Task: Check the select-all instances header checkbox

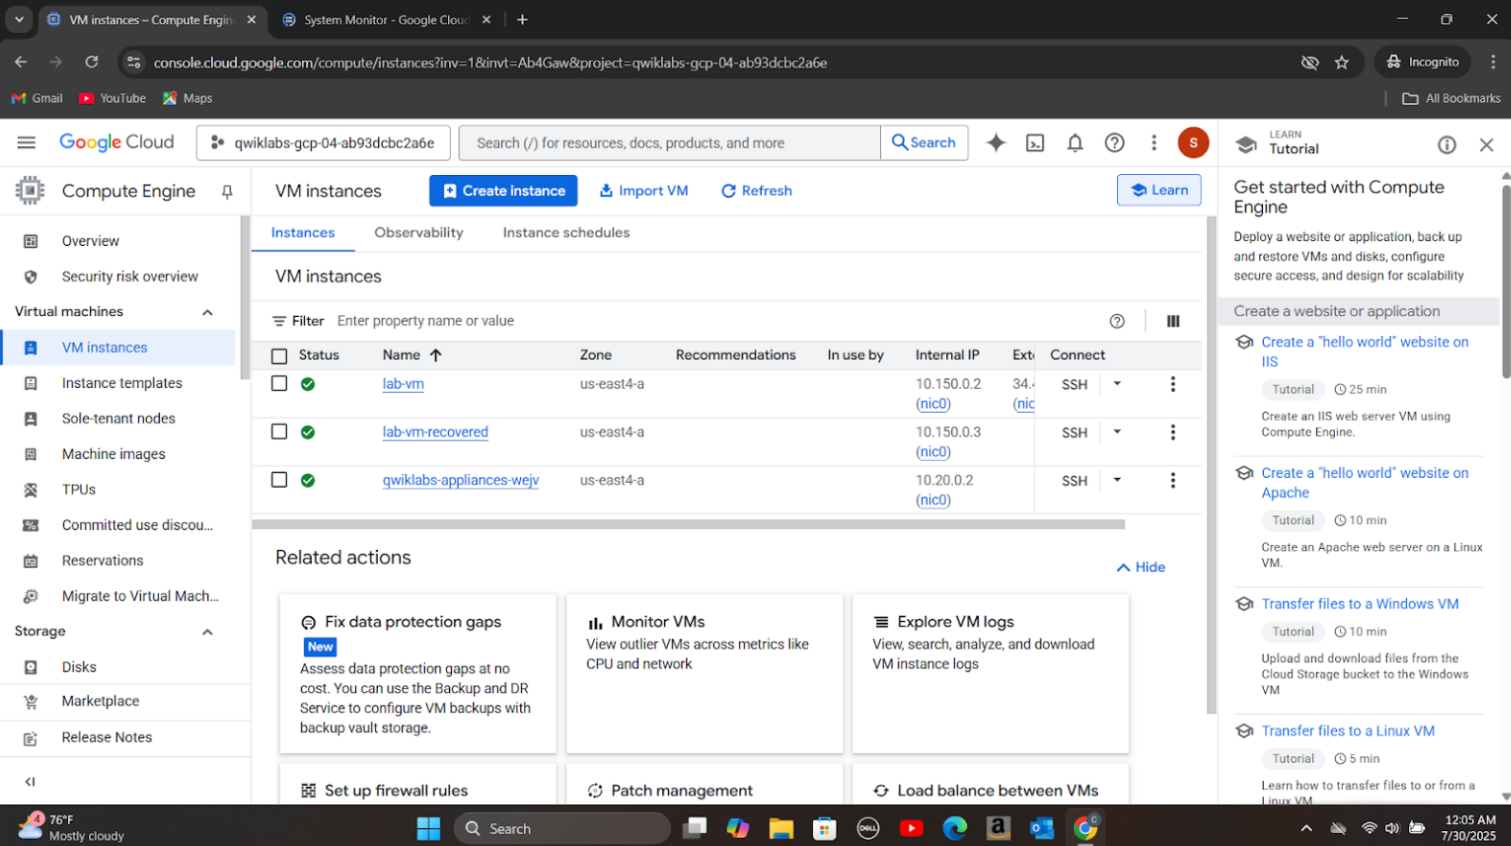Action: tap(279, 356)
